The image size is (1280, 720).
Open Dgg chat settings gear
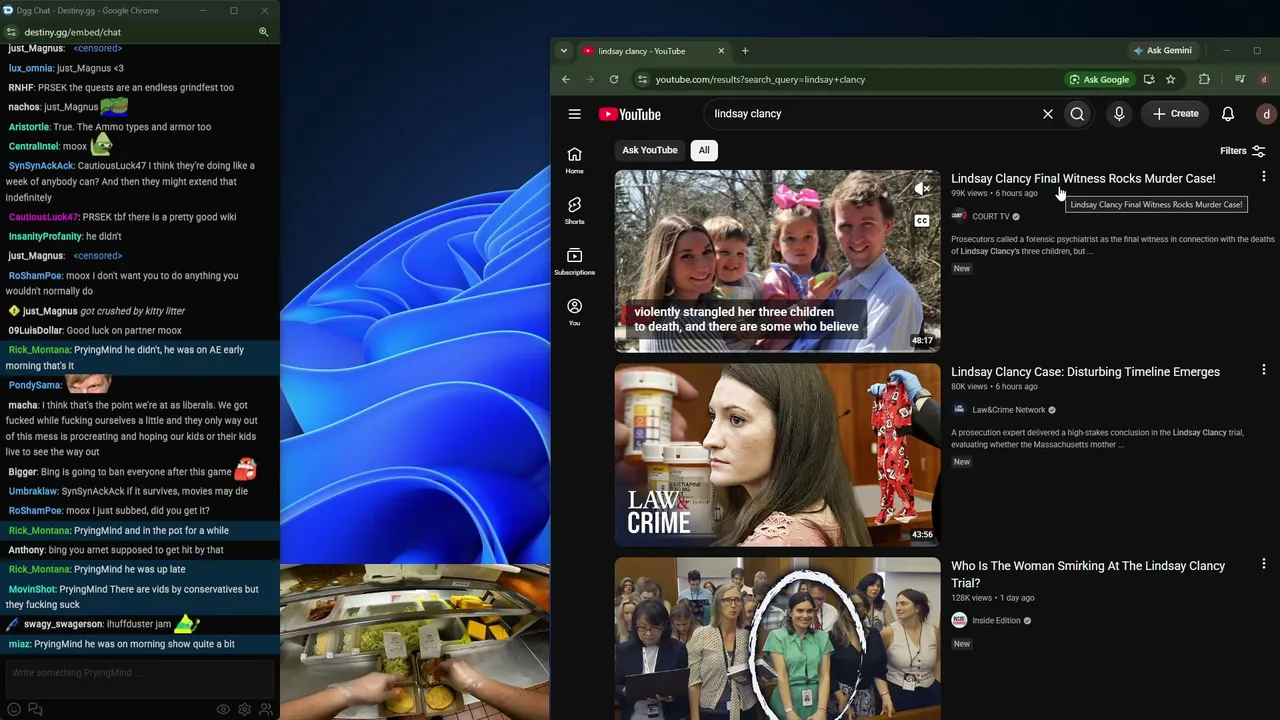pyautogui.click(x=244, y=709)
